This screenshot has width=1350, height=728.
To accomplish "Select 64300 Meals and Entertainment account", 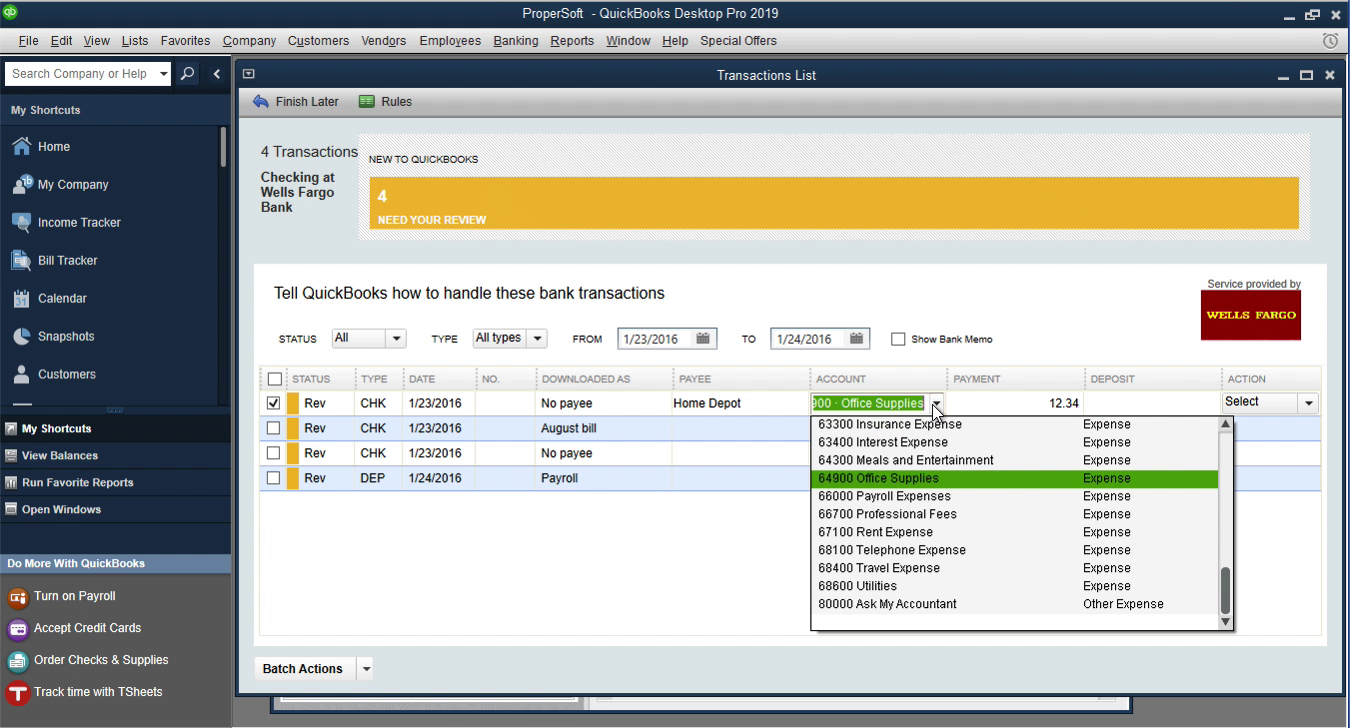I will pos(1015,460).
